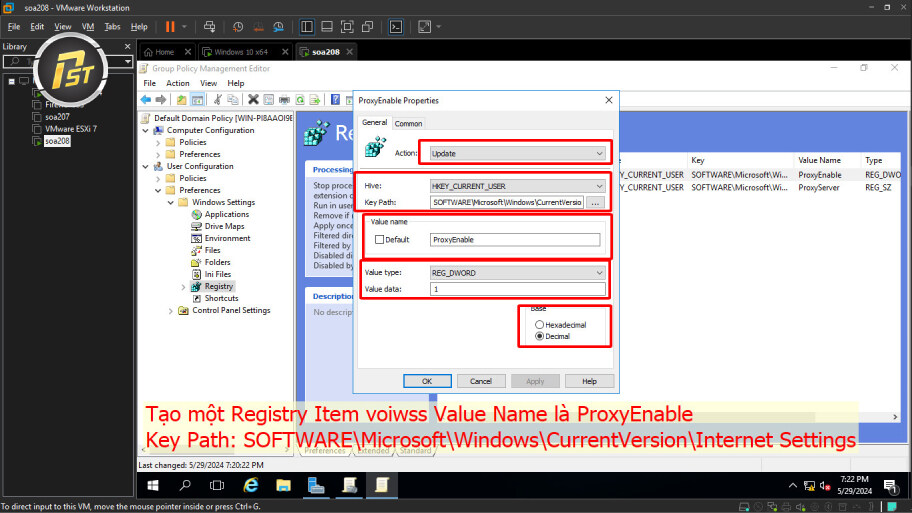Click Key Path browse ellipsis button
Screen dimensions: 912x513
[x=595, y=202]
